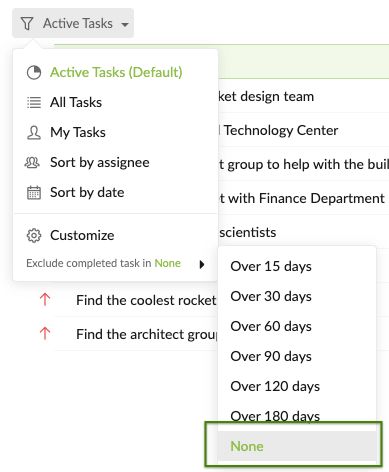
Task: Choose Sort by assignee option
Action: pos(100,162)
